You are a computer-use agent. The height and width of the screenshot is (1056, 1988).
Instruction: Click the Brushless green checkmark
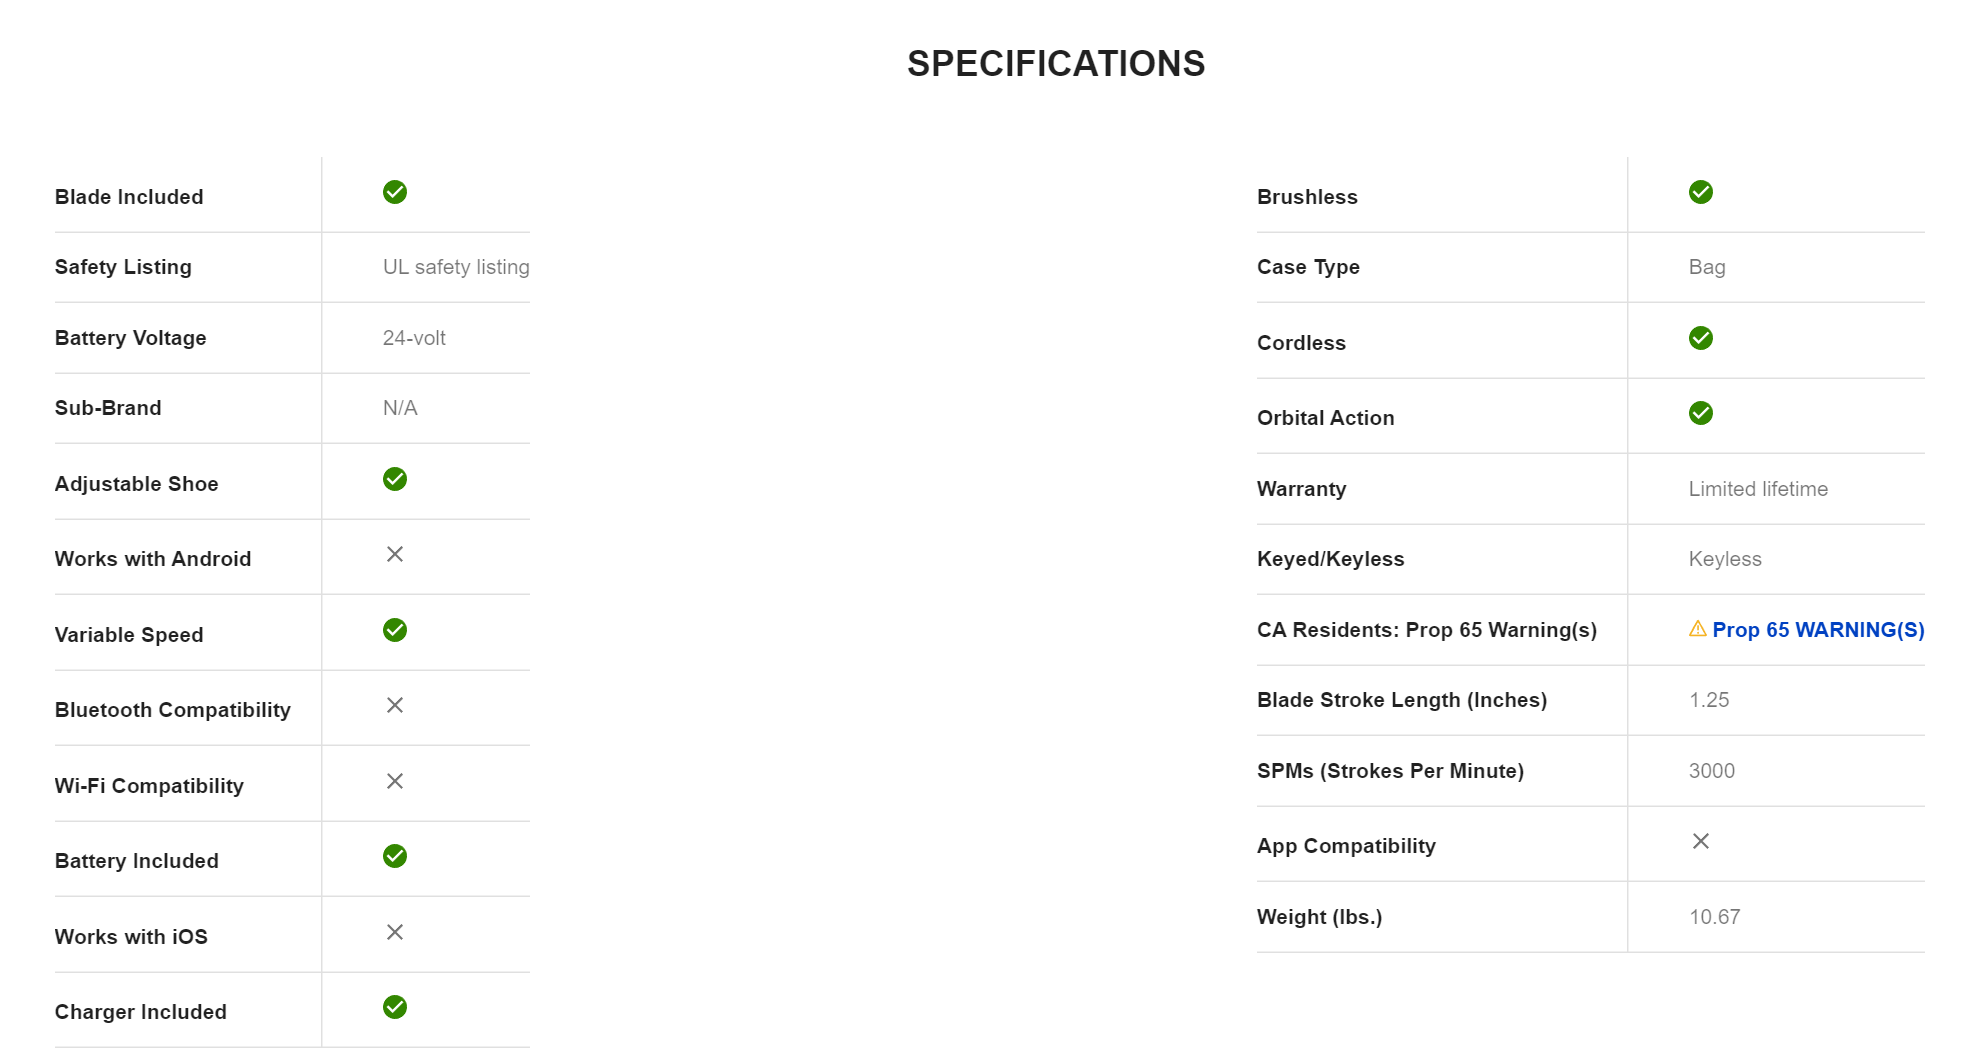[x=1701, y=192]
